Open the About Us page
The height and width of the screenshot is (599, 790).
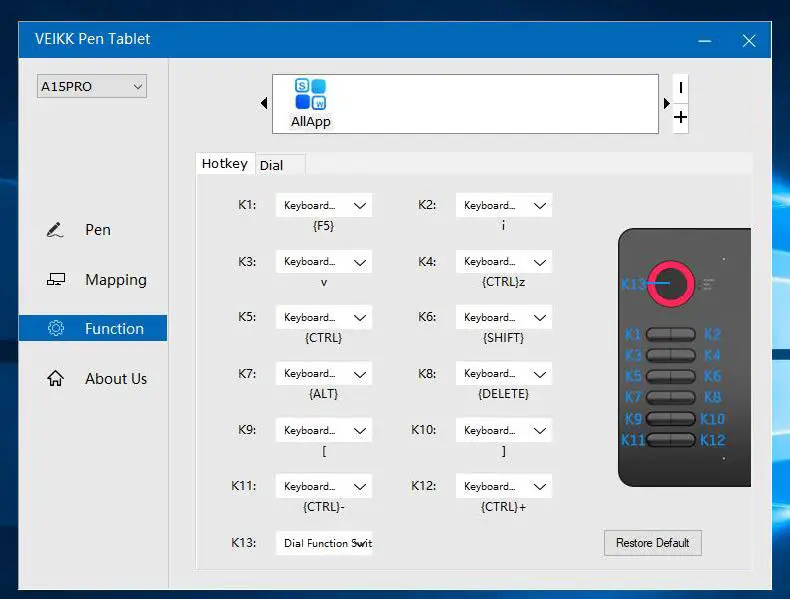[x=115, y=379]
